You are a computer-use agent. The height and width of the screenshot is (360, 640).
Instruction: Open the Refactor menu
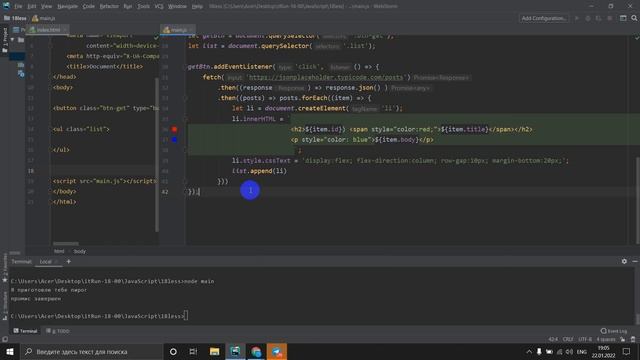[109, 7]
